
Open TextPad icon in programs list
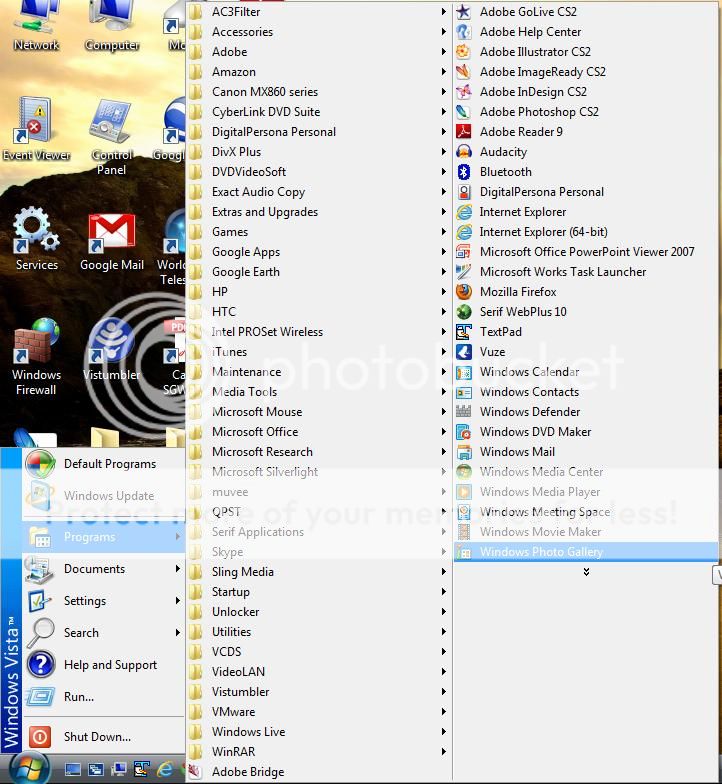tap(464, 332)
